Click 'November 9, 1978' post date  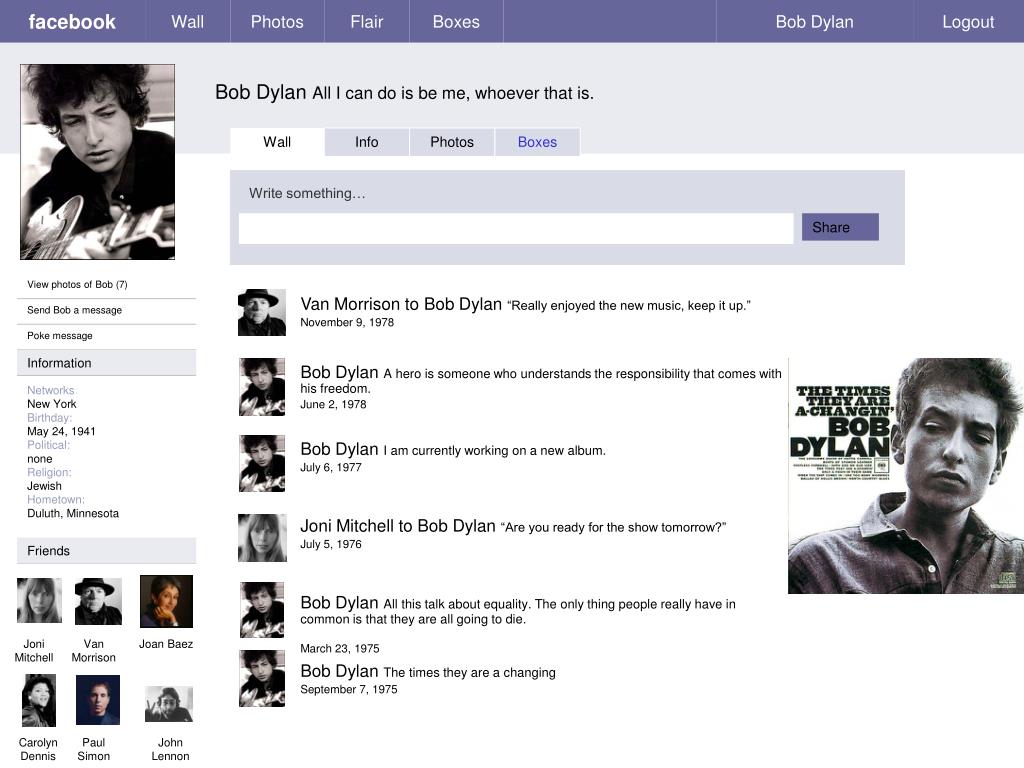[347, 322]
